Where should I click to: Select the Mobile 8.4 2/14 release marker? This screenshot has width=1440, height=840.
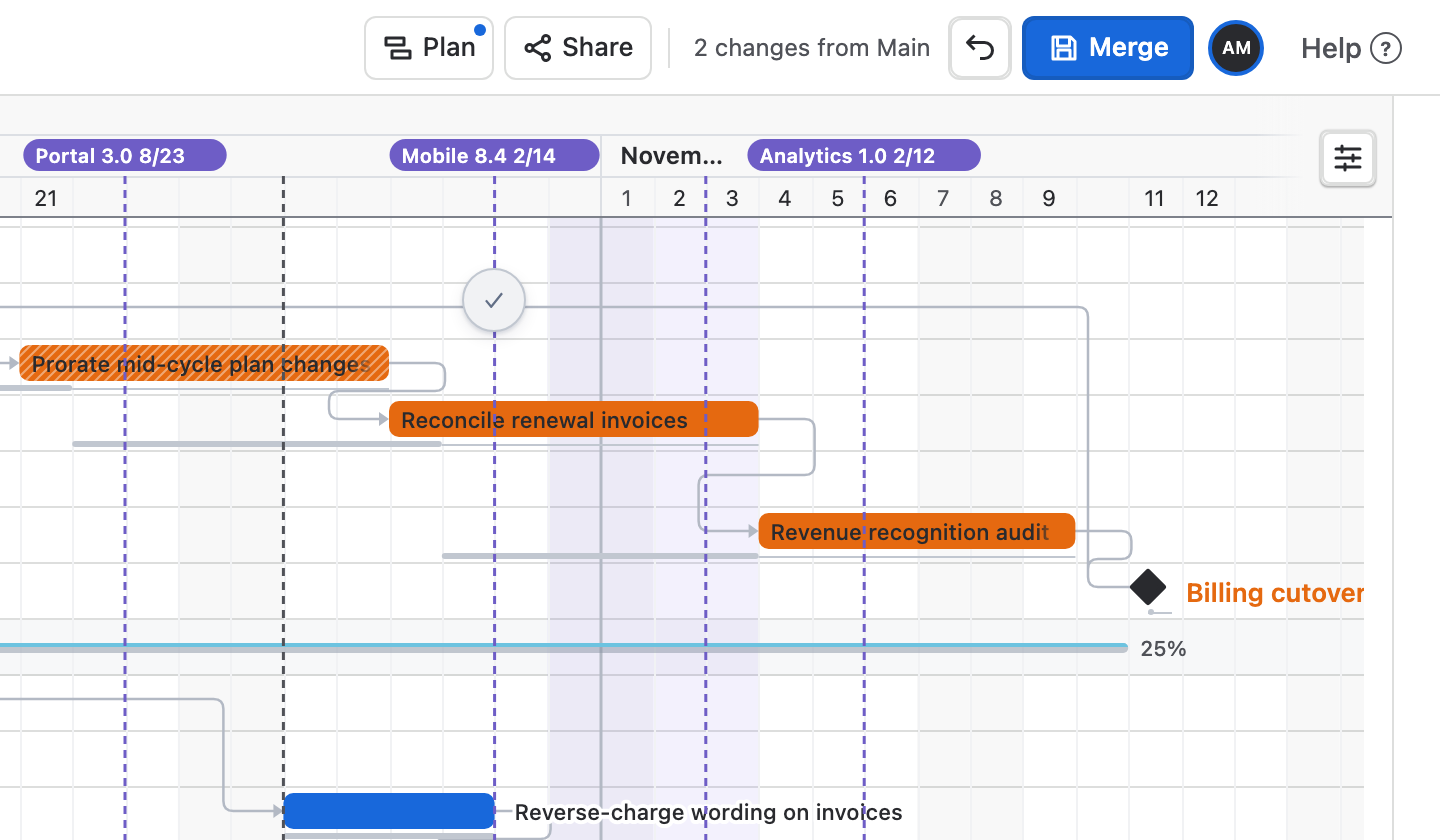pyautogui.click(x=494, y=156)
